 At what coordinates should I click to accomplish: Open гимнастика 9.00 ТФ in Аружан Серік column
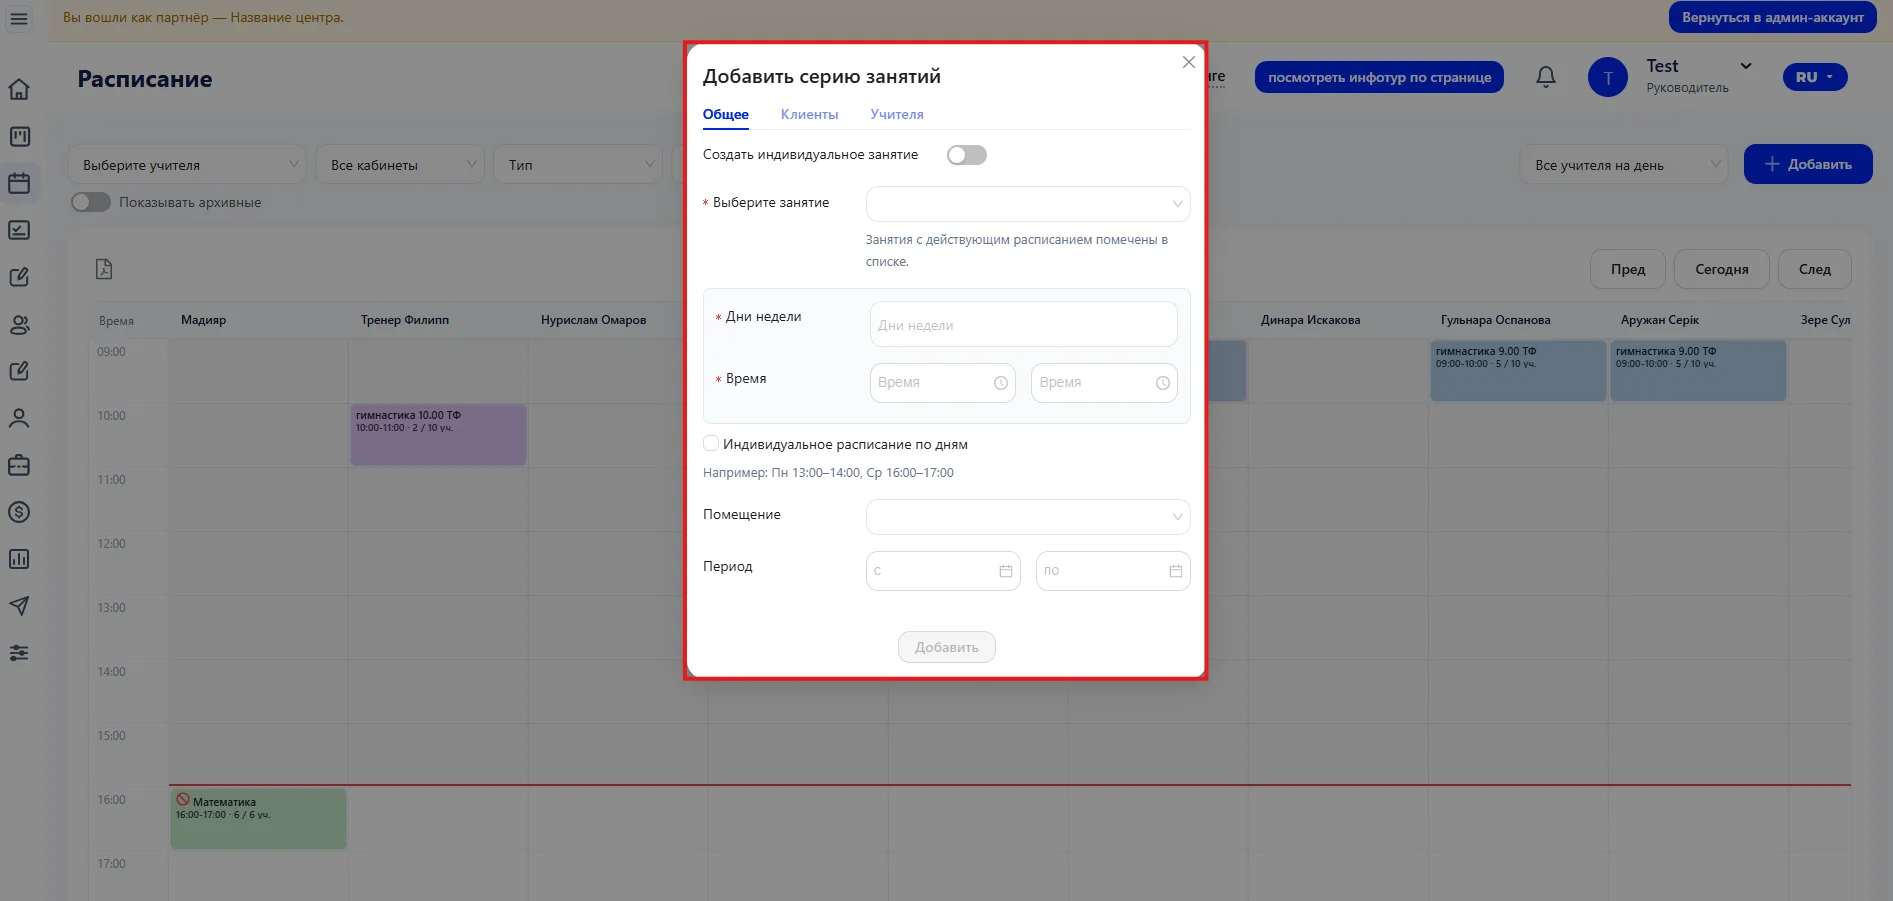[x=1698, y=371]
